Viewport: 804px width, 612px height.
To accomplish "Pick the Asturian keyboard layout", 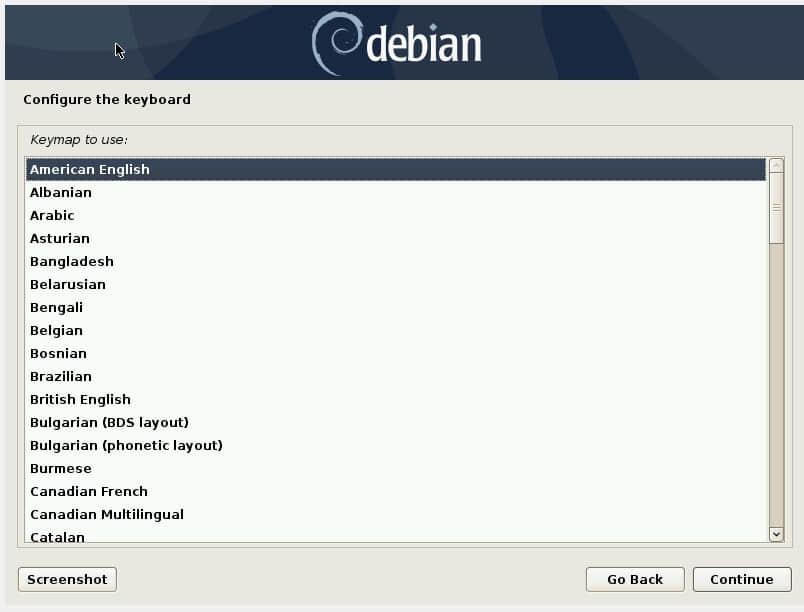I will [x=60, y=238].
